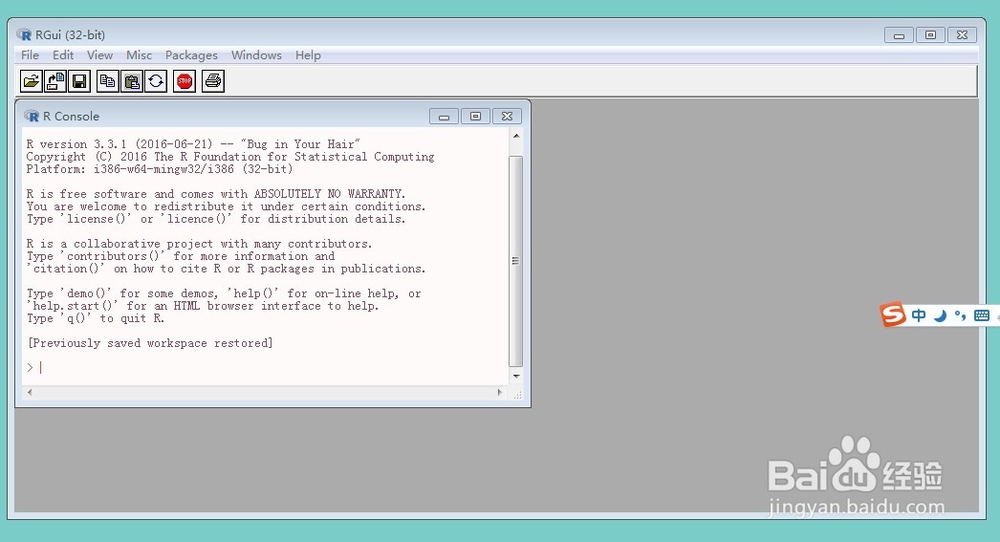Click the console prompt input line
This screenshot has height=542, width=1000.
pyautogui.click(x=265, y=367)
